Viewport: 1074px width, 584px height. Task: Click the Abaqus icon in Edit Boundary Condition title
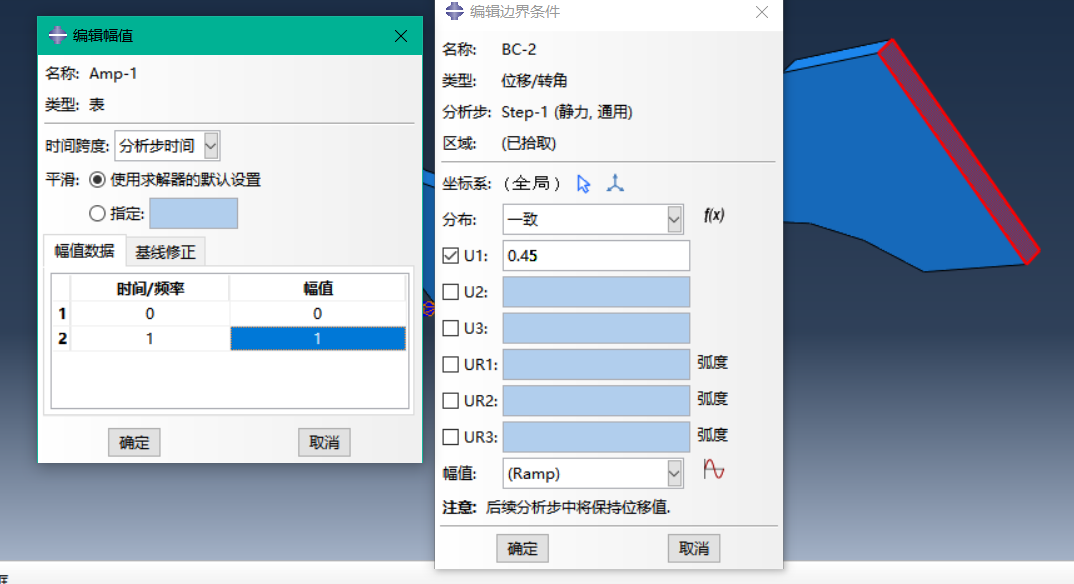454,11
